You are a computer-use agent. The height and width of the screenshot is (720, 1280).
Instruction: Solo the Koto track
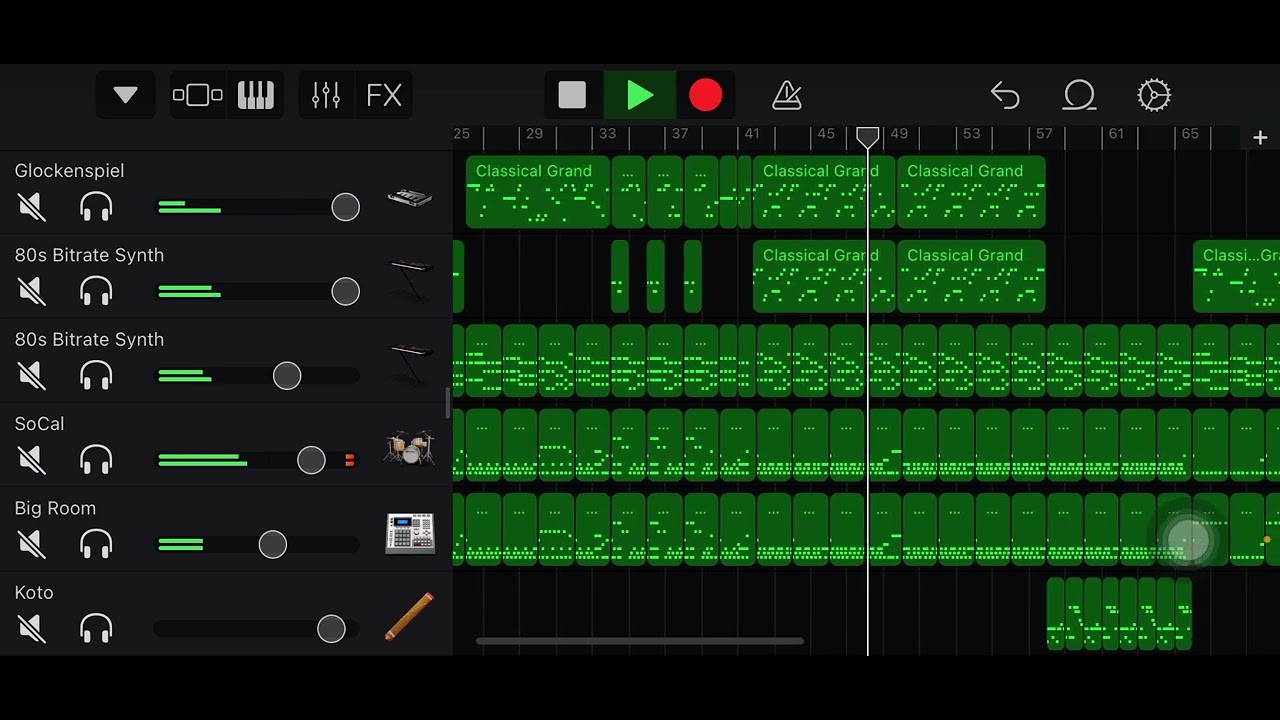pyautogui.click(x=96, y=628)
